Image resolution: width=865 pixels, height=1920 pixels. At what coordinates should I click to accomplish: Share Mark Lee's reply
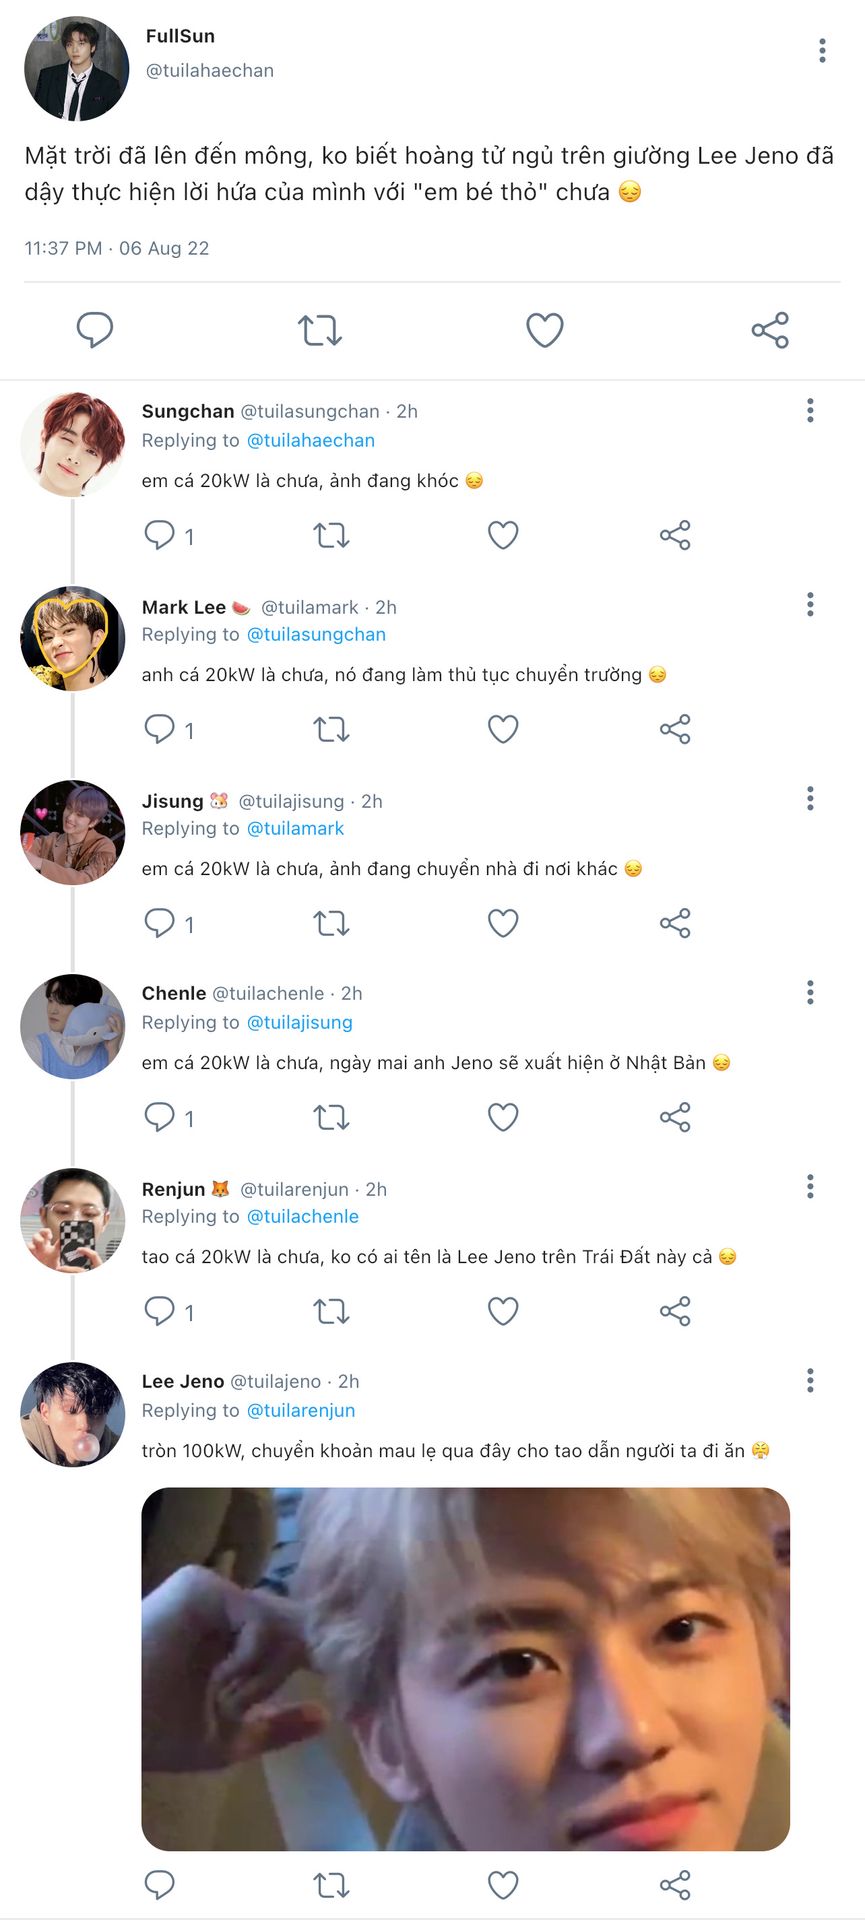click(x=675, y=730)
